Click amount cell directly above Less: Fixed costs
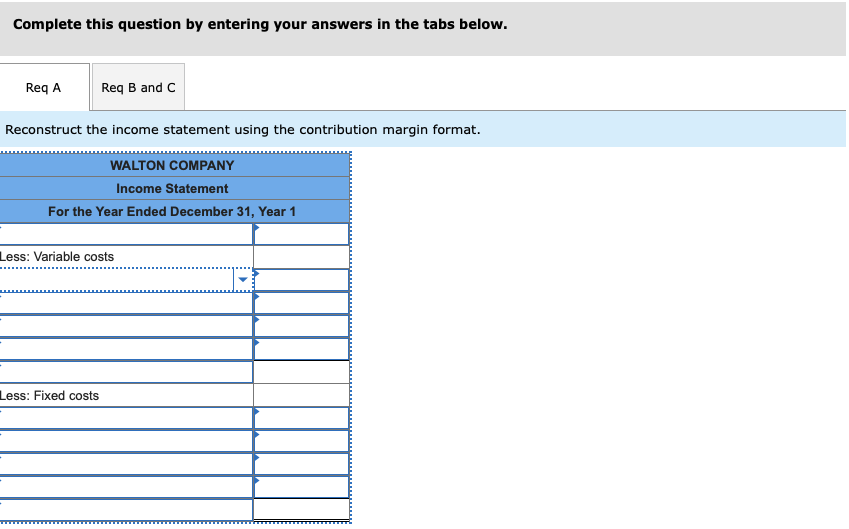 point(301,373)
